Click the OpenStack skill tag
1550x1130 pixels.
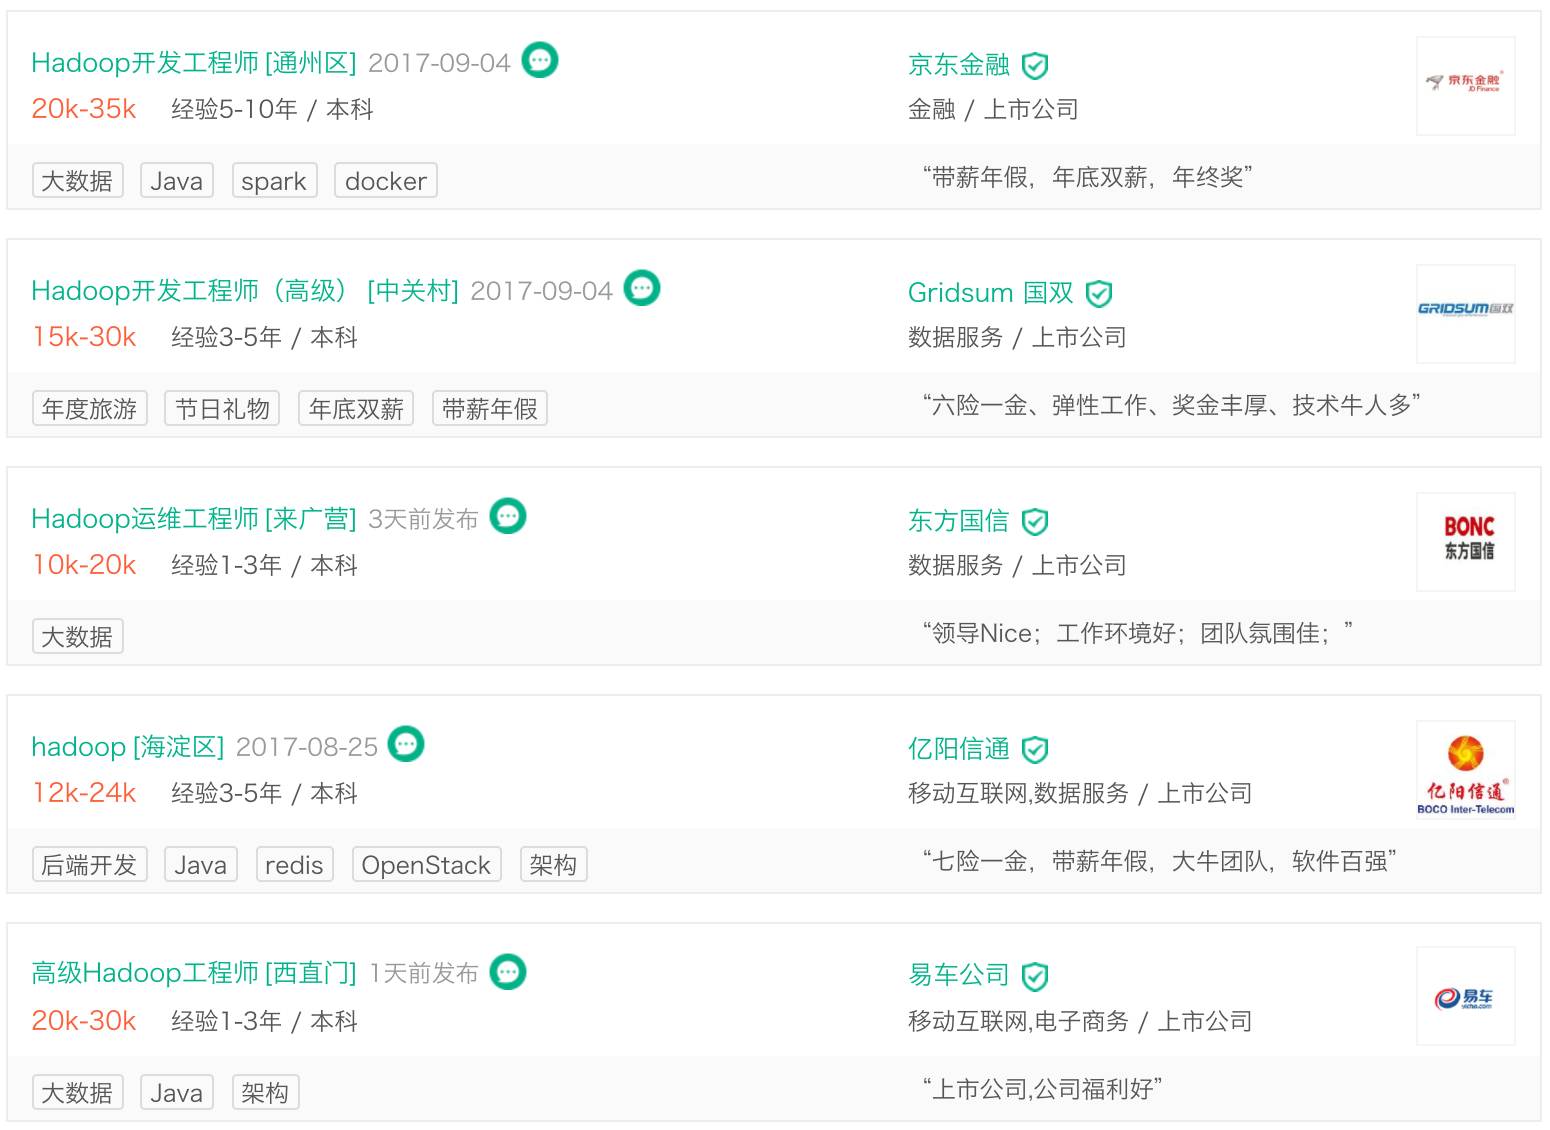[x=426, y=865]
